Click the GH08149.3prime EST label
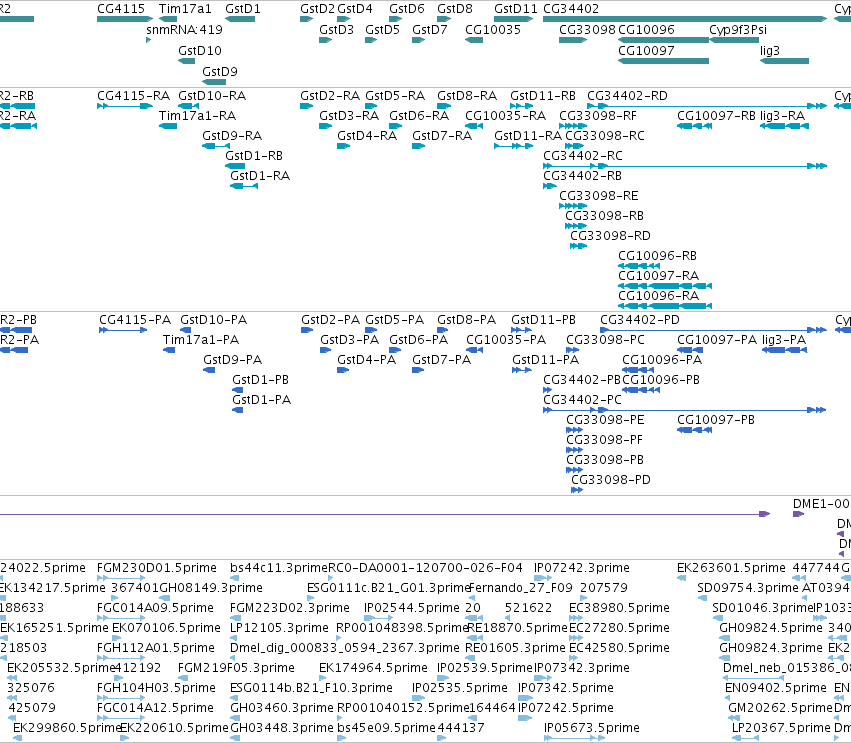Screen dimensions: 851x743 point(211,588)
